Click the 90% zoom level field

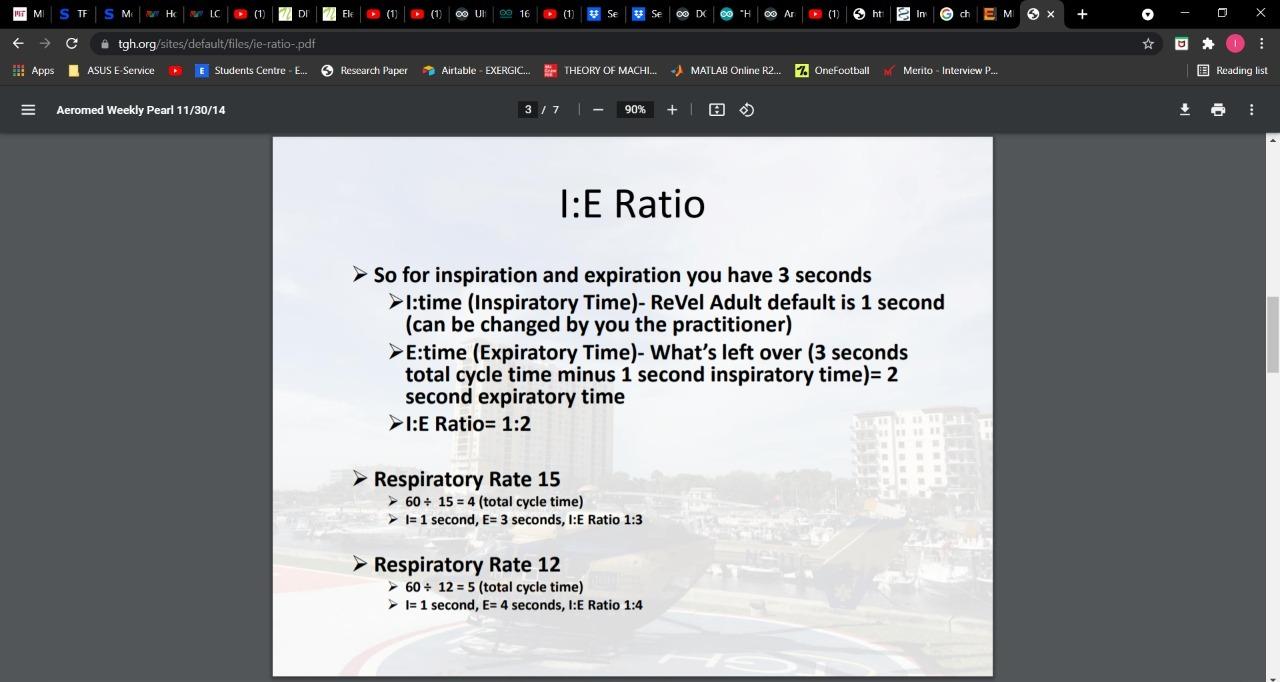(x=635, y=110)
